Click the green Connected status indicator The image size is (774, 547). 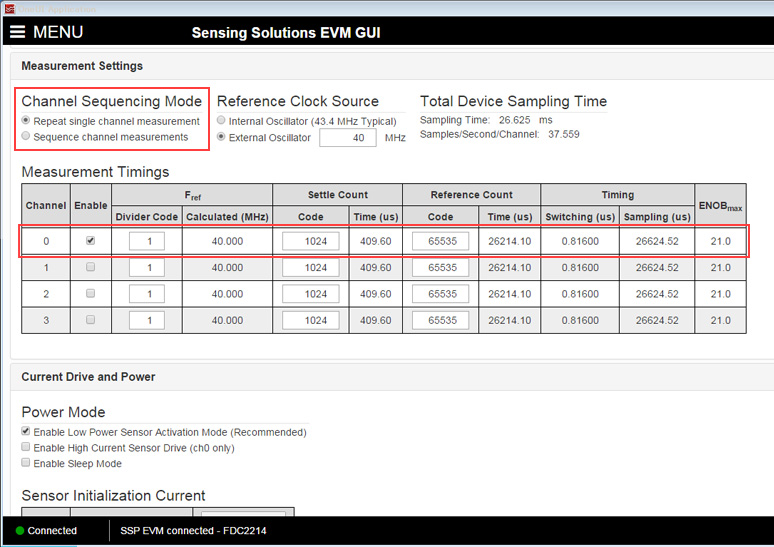20,530
